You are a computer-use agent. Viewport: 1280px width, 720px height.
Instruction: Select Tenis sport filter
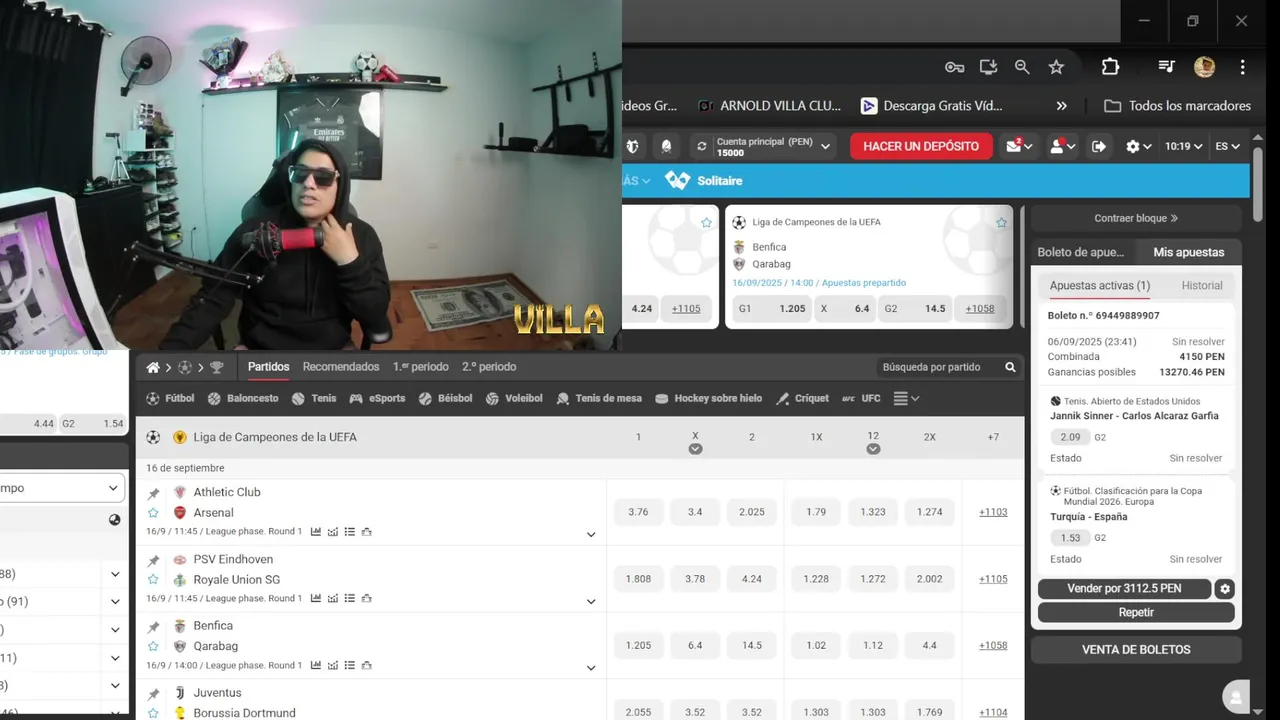(314, 398)
